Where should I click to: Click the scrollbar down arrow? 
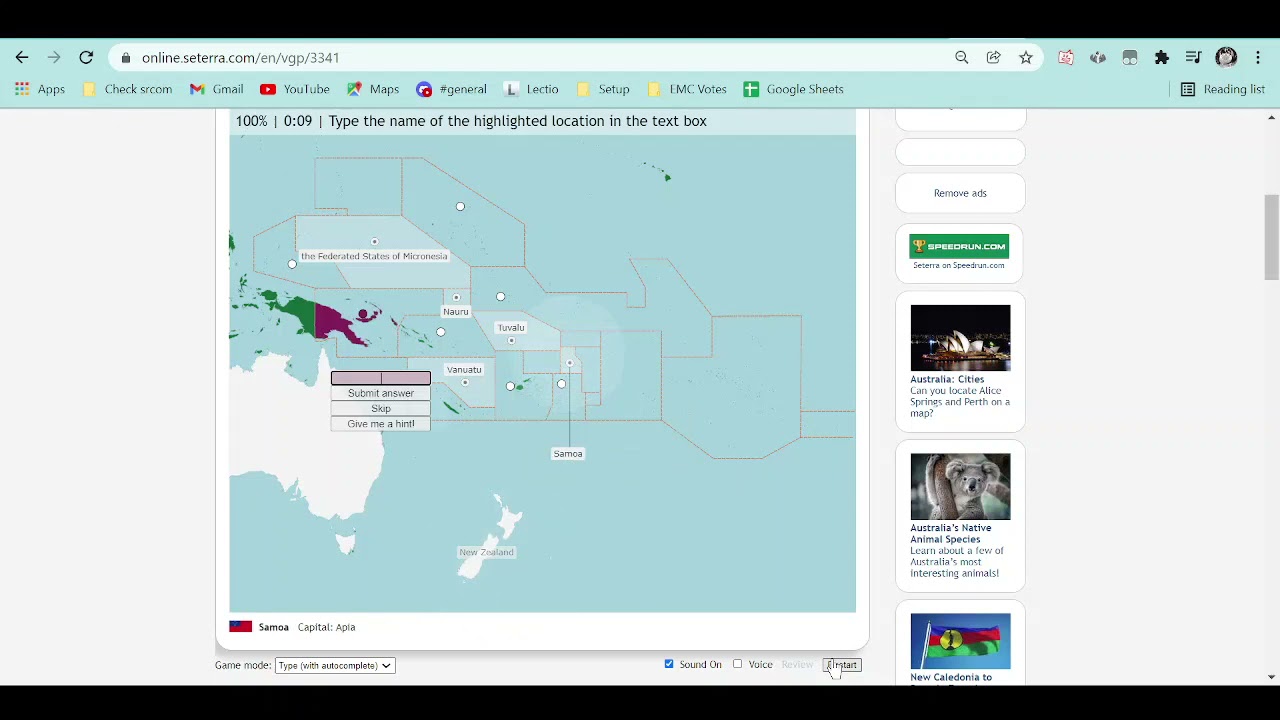[x=1271, y=677]
